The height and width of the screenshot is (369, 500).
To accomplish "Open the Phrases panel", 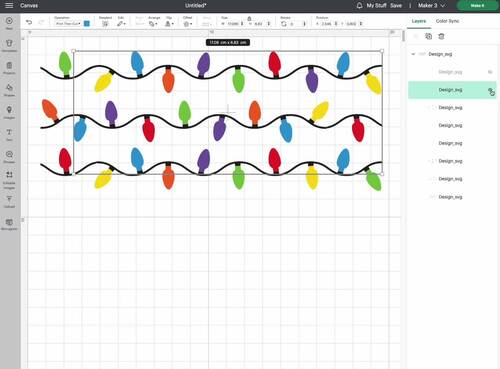I will tap(9, 156).
